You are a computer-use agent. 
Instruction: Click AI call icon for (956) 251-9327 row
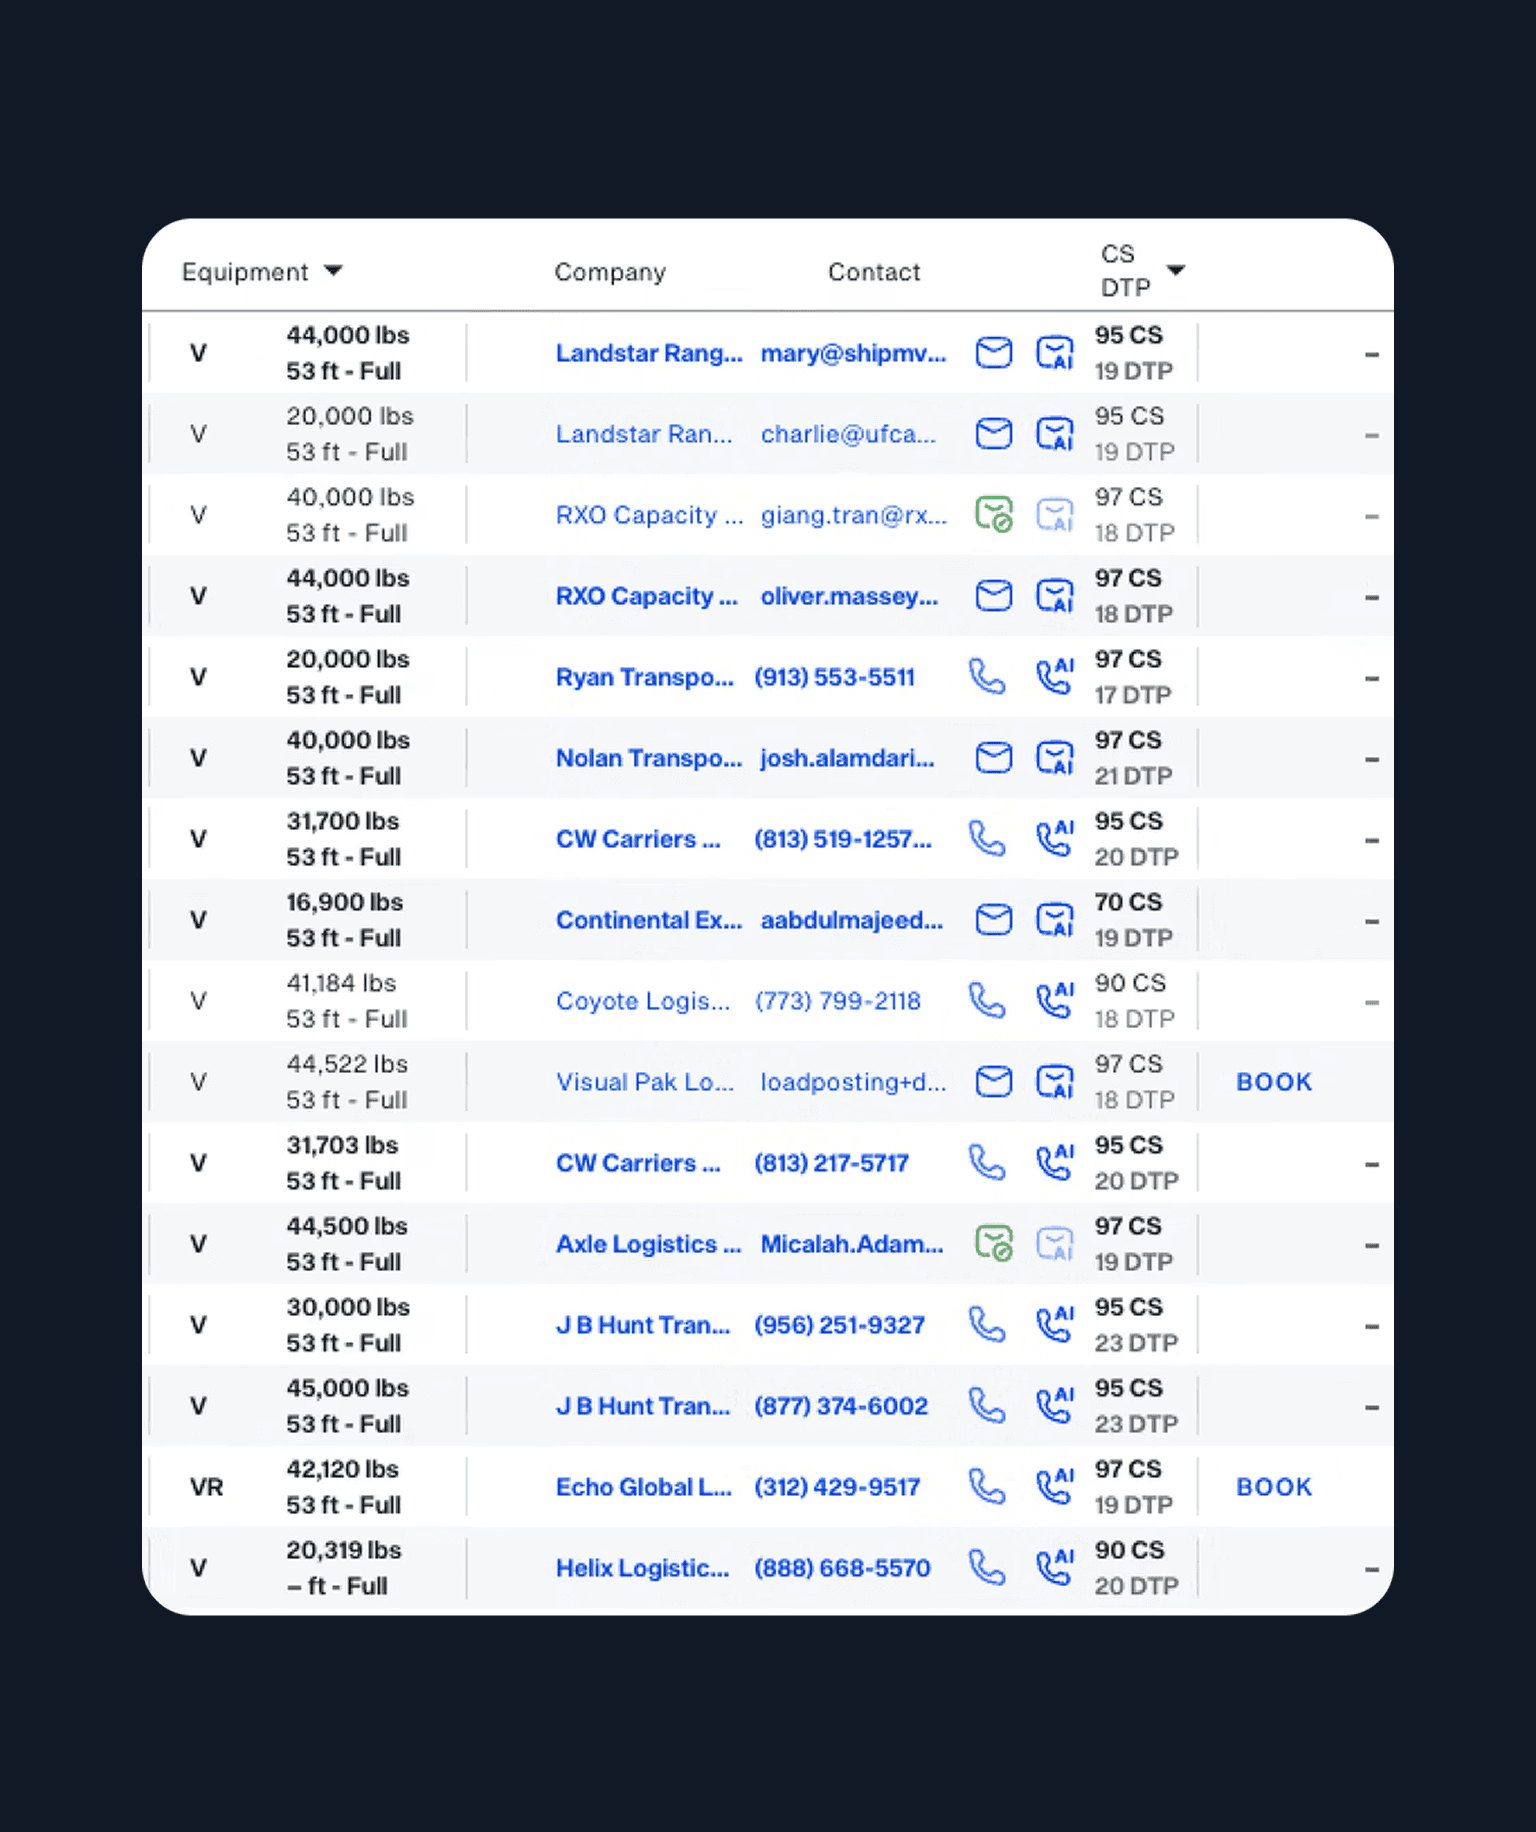(1054, 1325)
